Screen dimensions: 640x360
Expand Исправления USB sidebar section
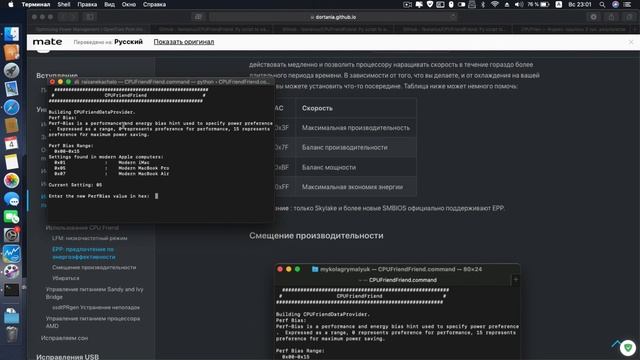tap(67, 356)
